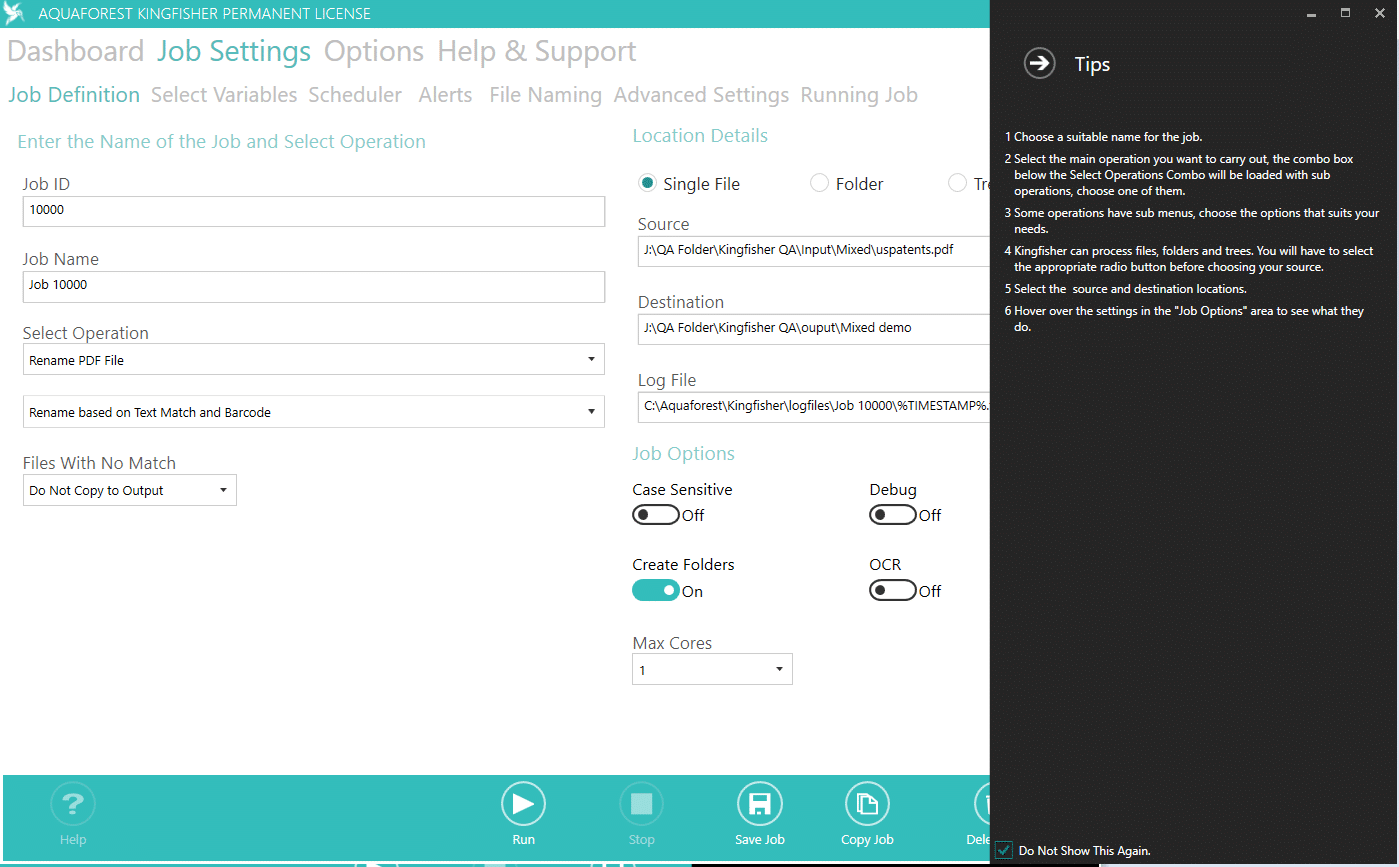Click the Save Job disk icon
Screen dimensions: 1399x867
tap(759, 803)
